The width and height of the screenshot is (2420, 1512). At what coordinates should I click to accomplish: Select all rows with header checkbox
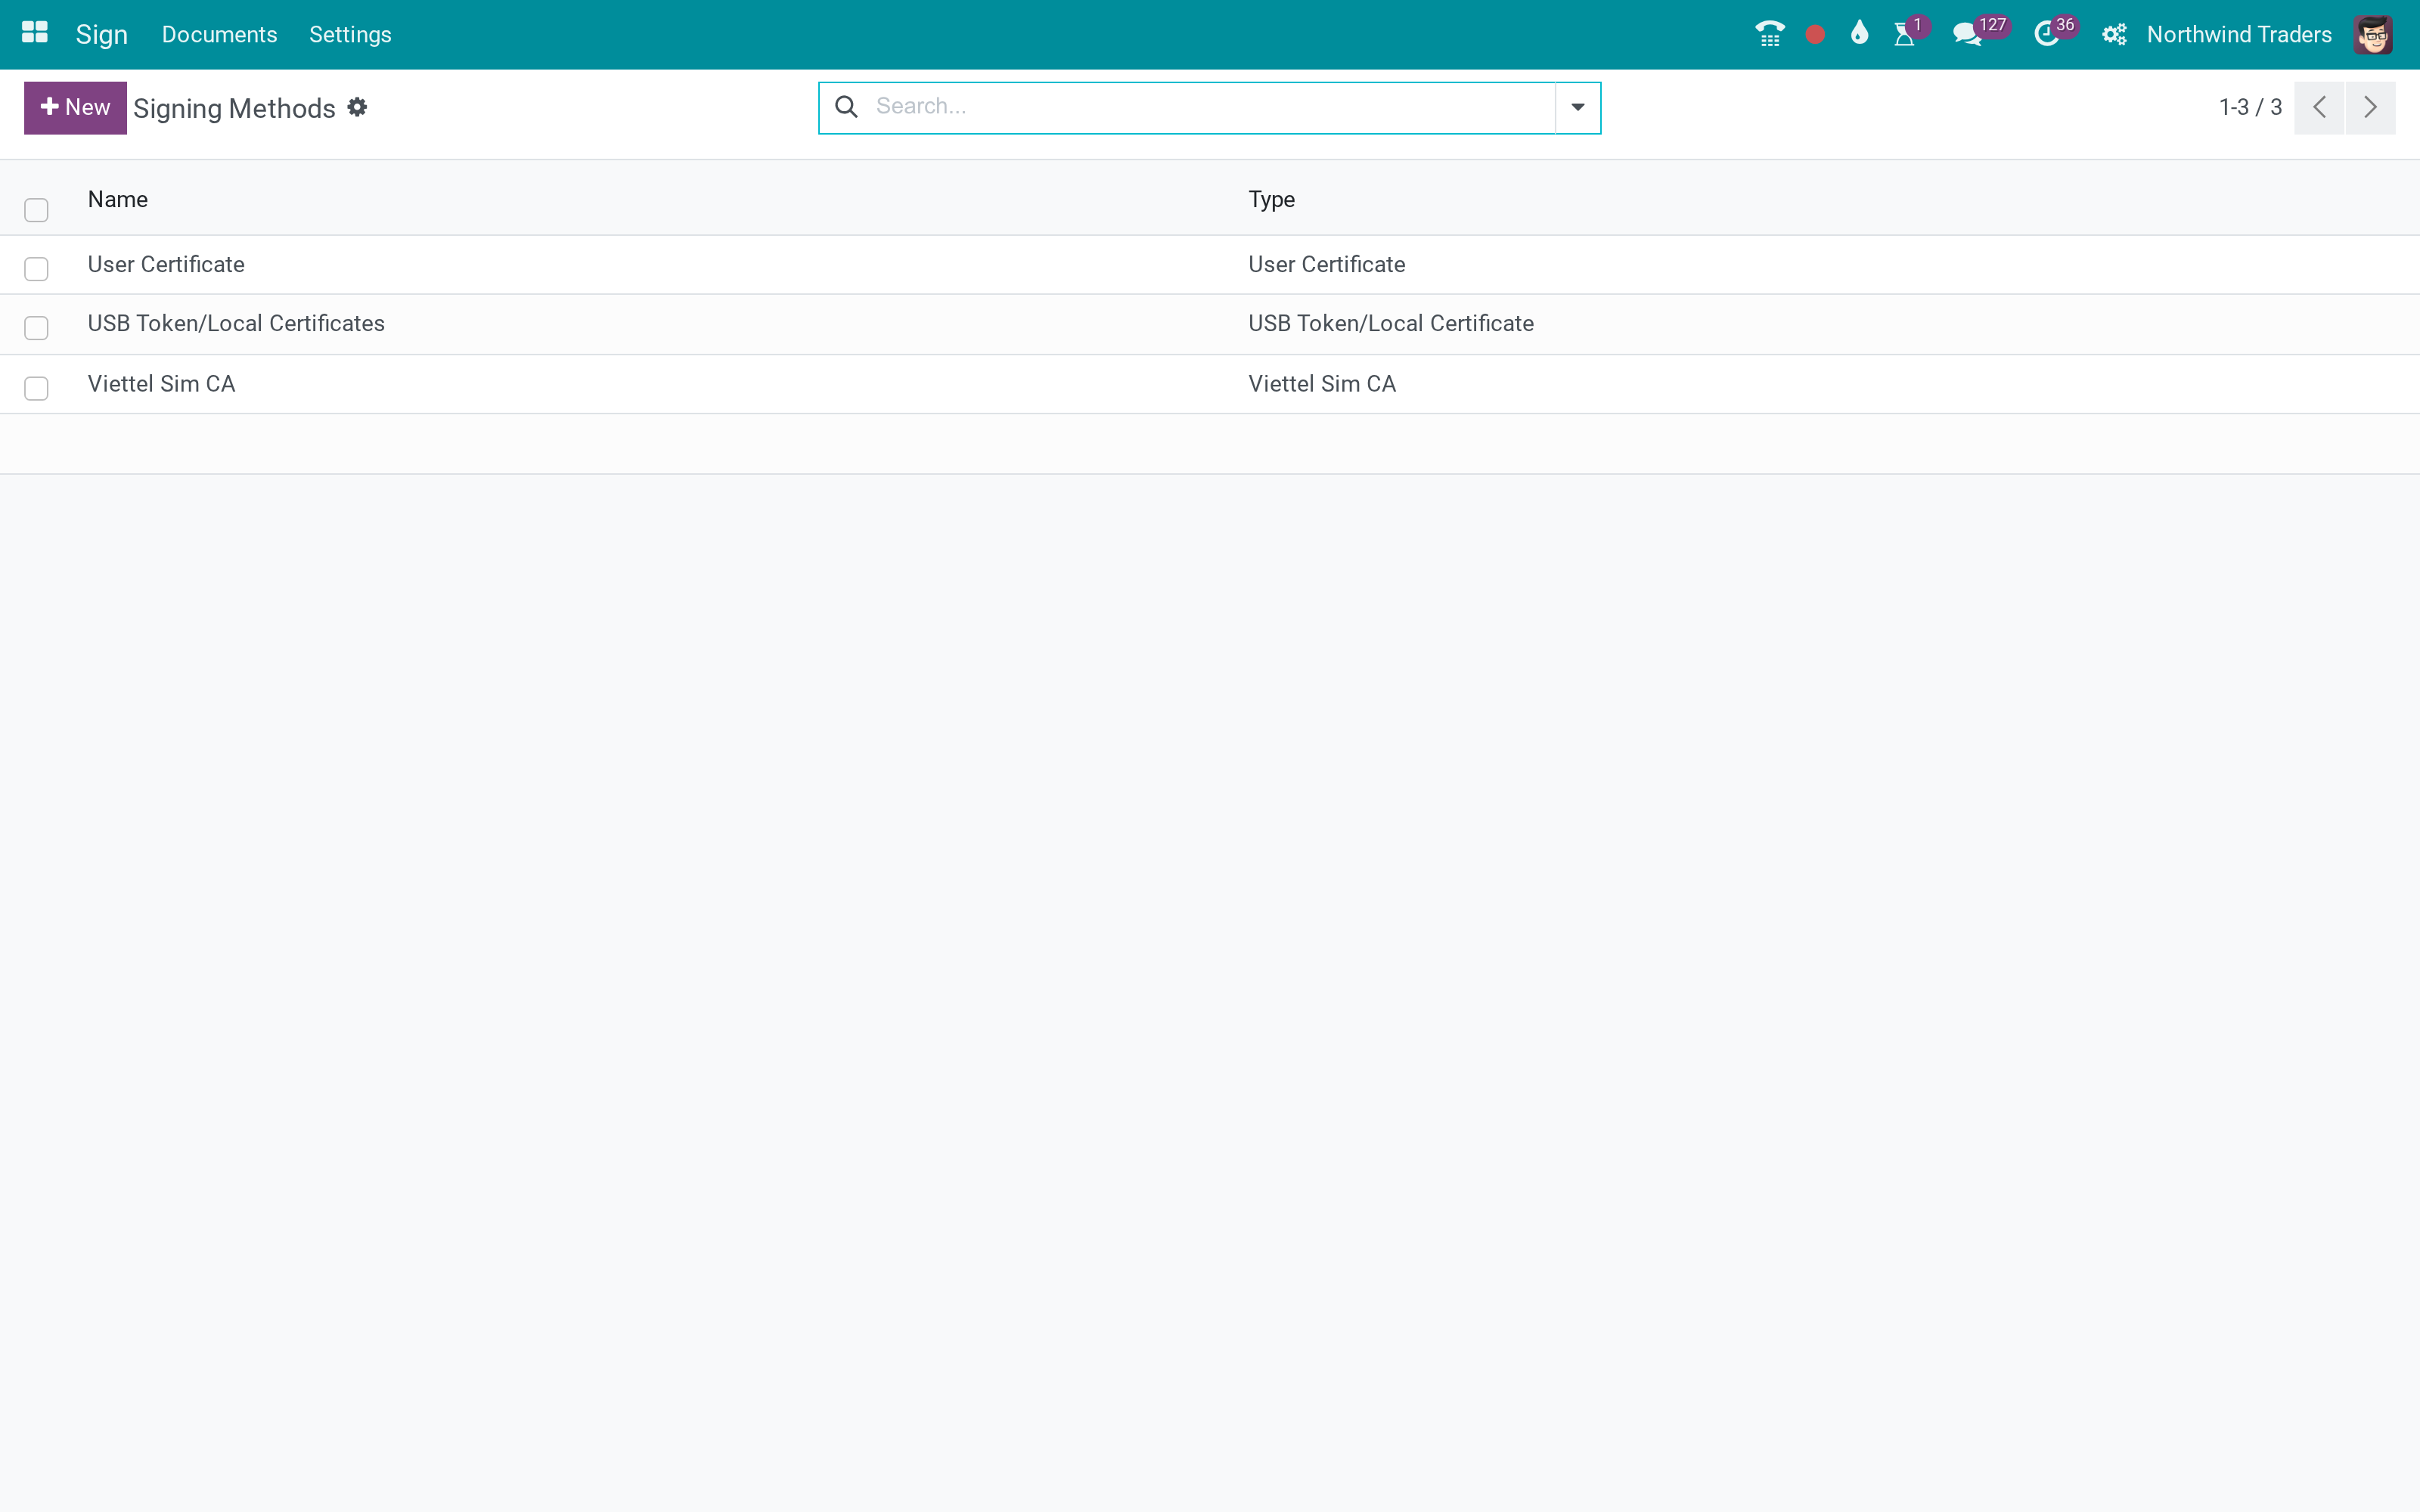[x=36, y=210]
